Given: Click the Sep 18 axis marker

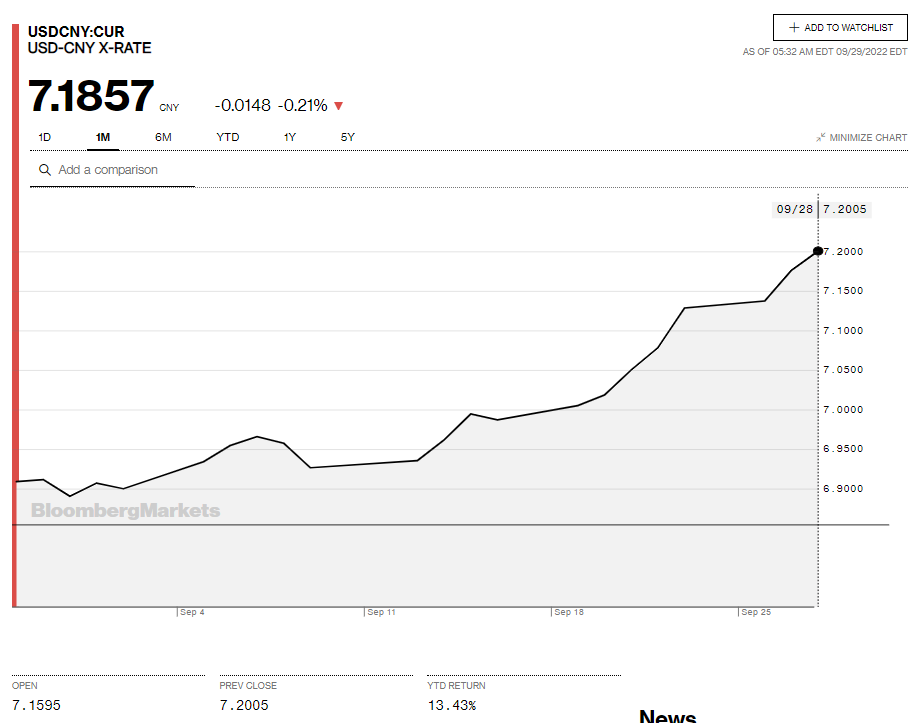Looking at the screenshot, I should (569, 612).
